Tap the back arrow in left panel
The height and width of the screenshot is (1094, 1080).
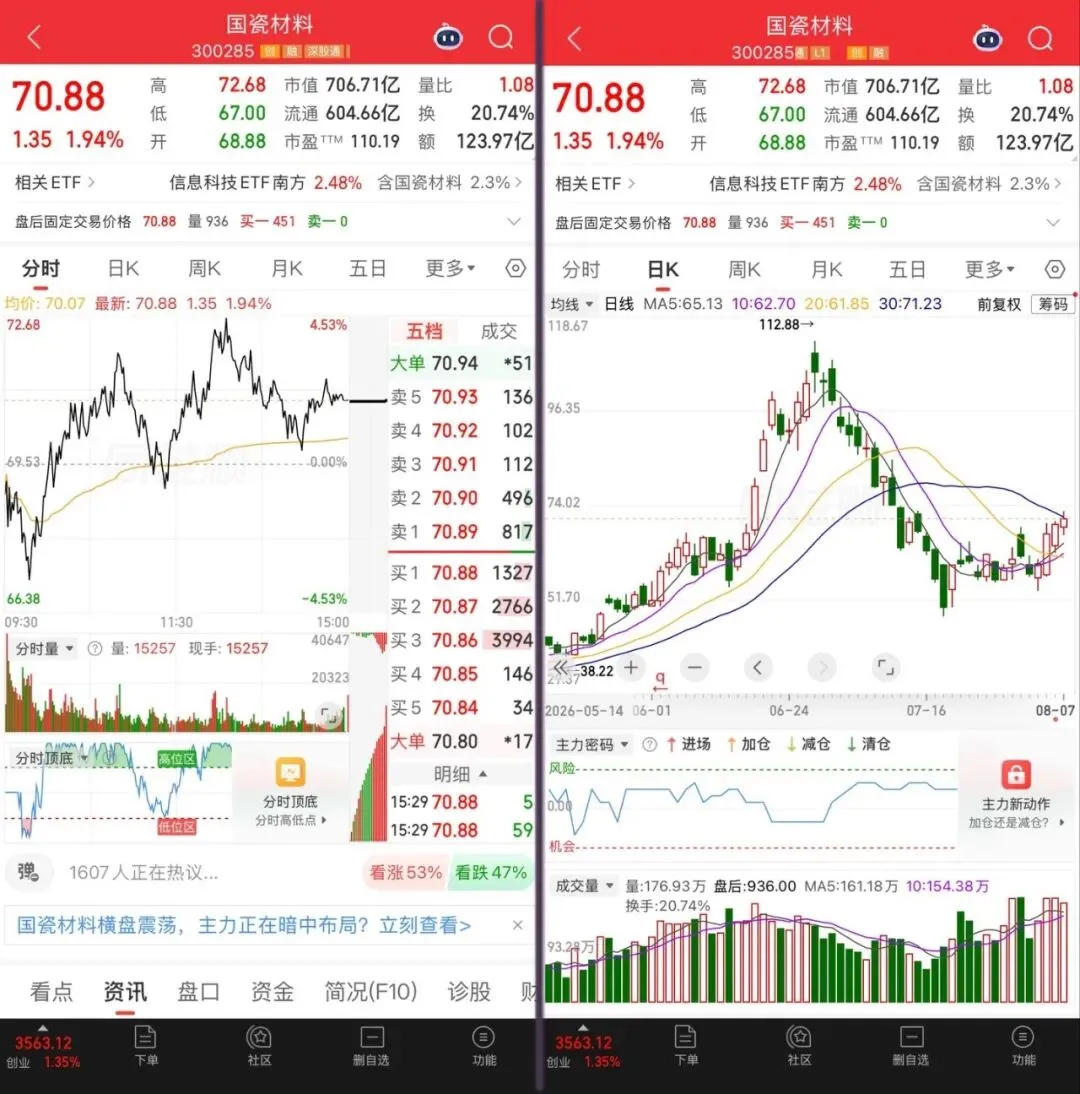pyautogui.click(x=33, y=37)
